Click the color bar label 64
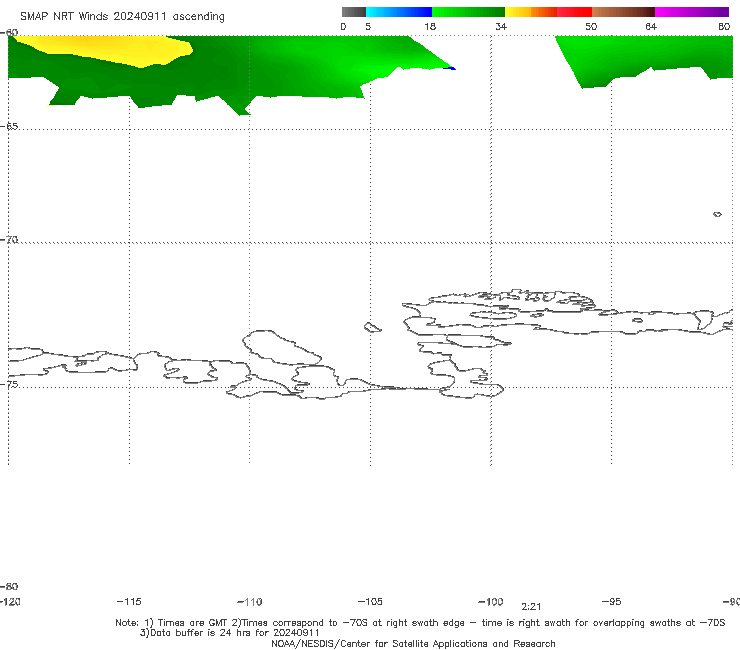740x650 pixels. coord(651,26)
